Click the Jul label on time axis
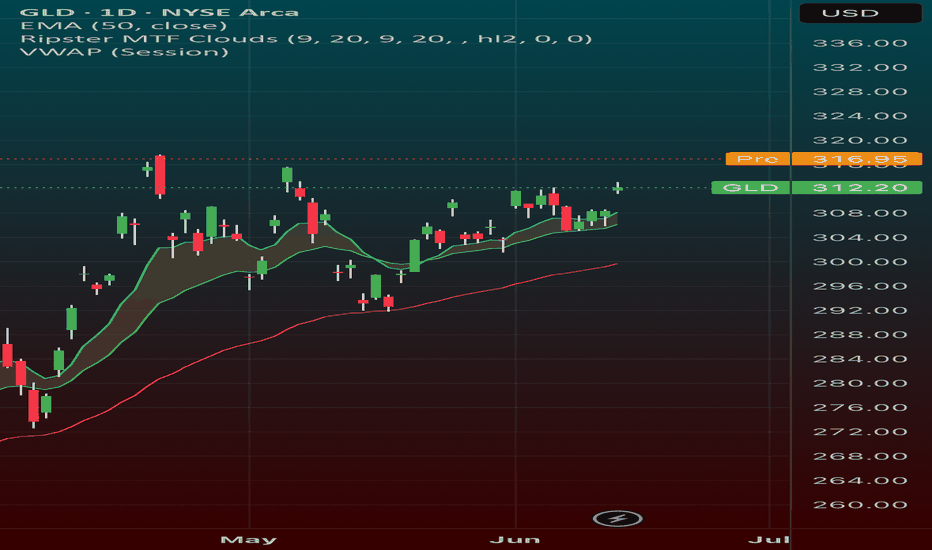 (769, 540)
